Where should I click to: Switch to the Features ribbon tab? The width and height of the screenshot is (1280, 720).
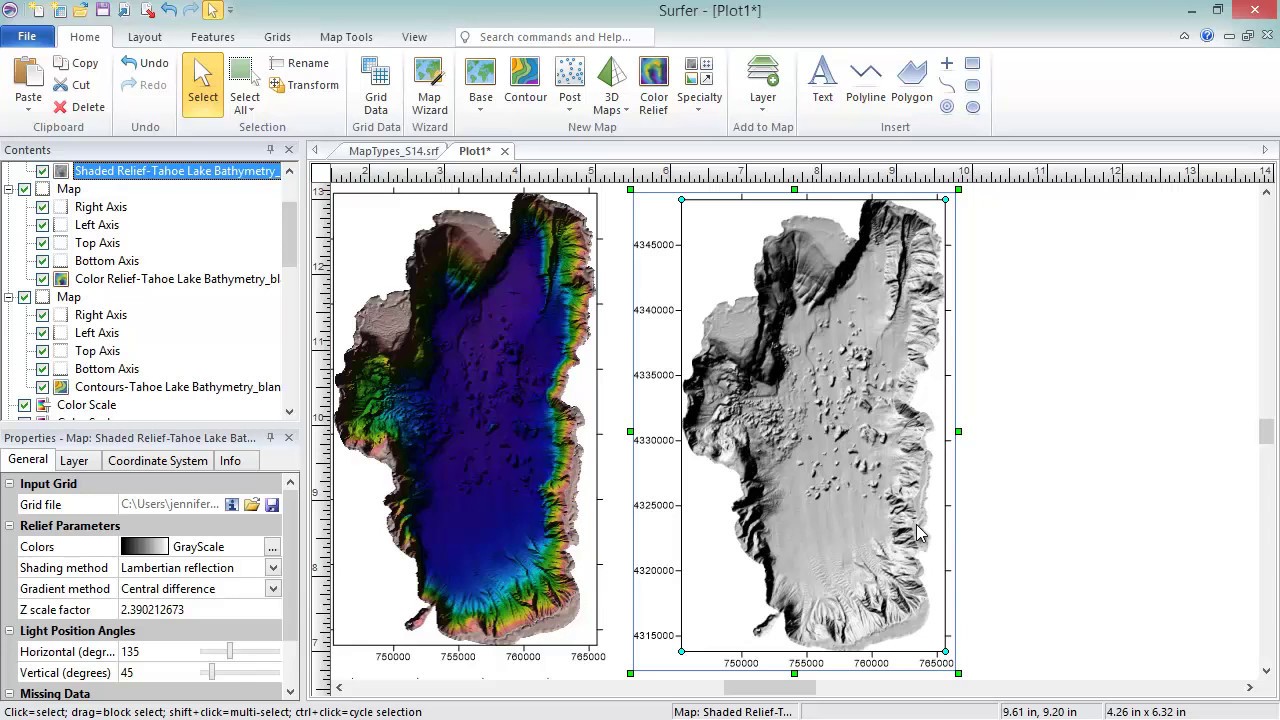coord(213,37)
